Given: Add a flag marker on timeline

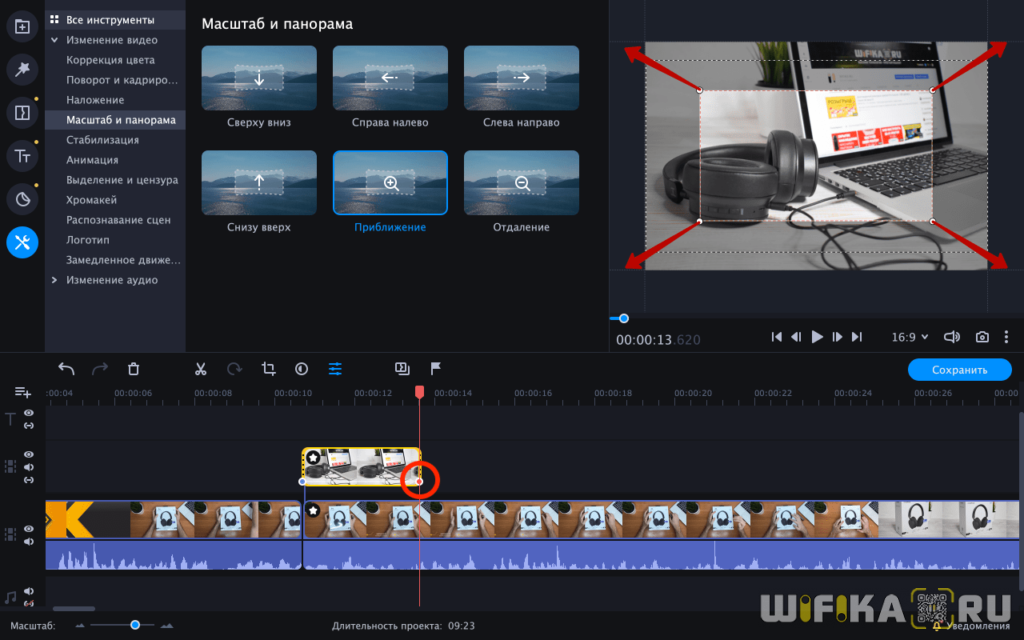Looking at the screenshot, I should pos(435,369).
